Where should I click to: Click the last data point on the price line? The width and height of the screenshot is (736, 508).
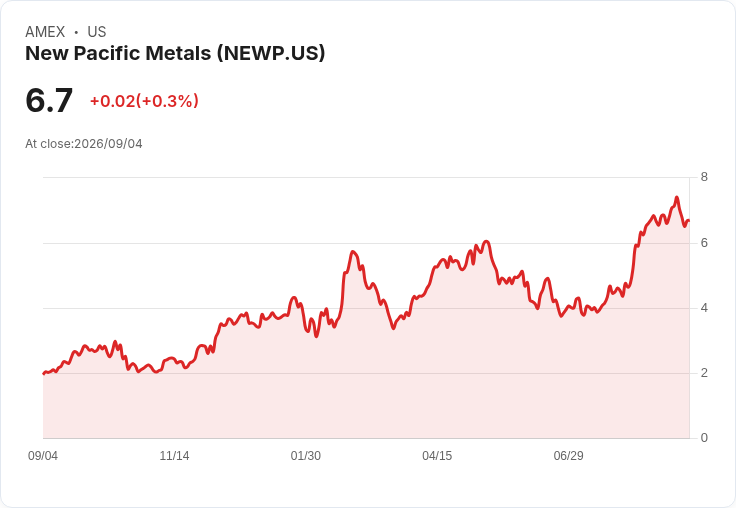[689, 220]
